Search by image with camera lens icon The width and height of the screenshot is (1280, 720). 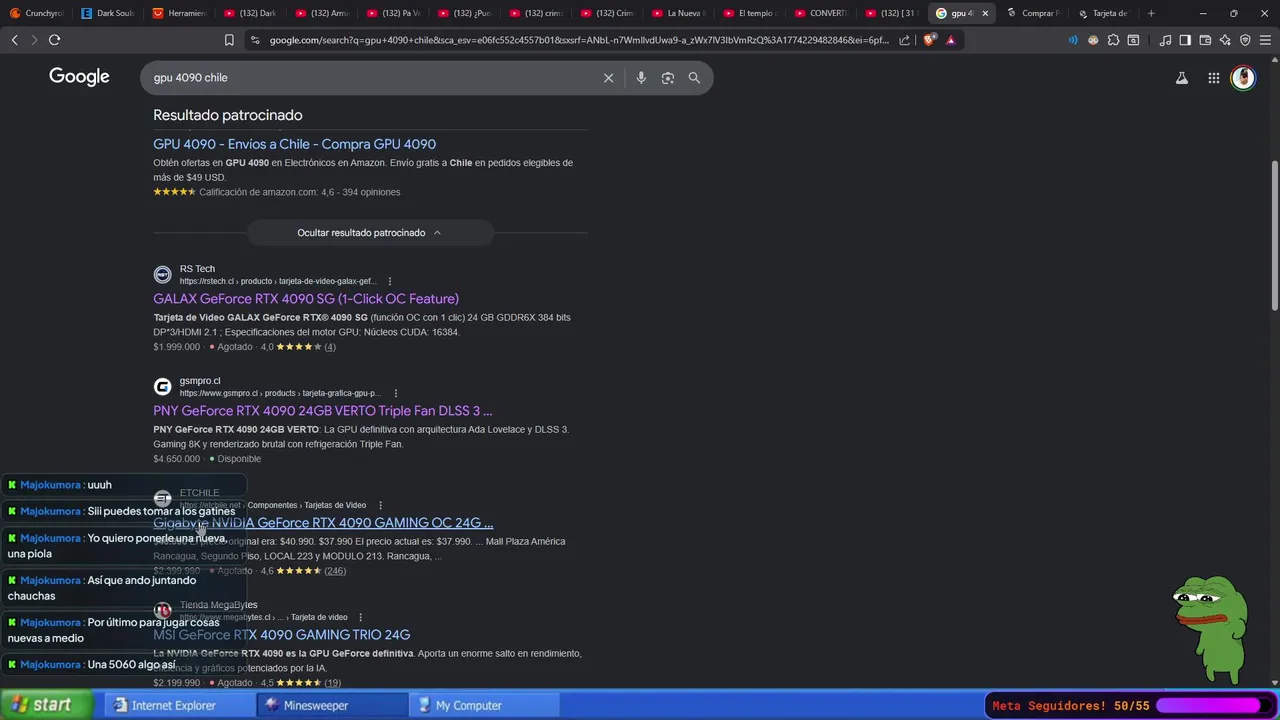668,78
